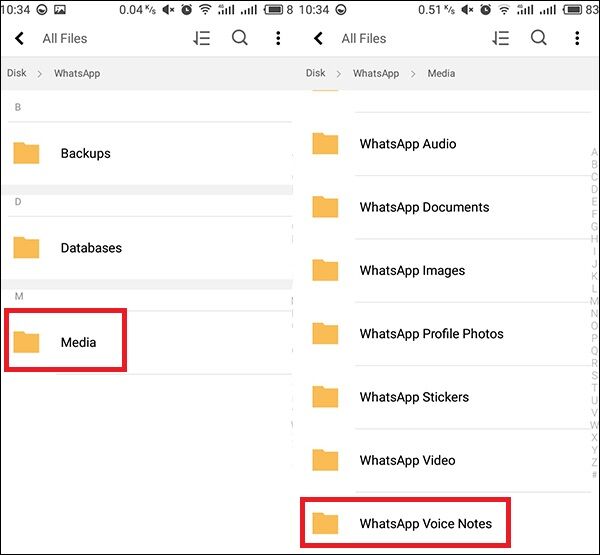
Task: Select the 'WhatsApp Audio' label
Action: pos(408,144)
